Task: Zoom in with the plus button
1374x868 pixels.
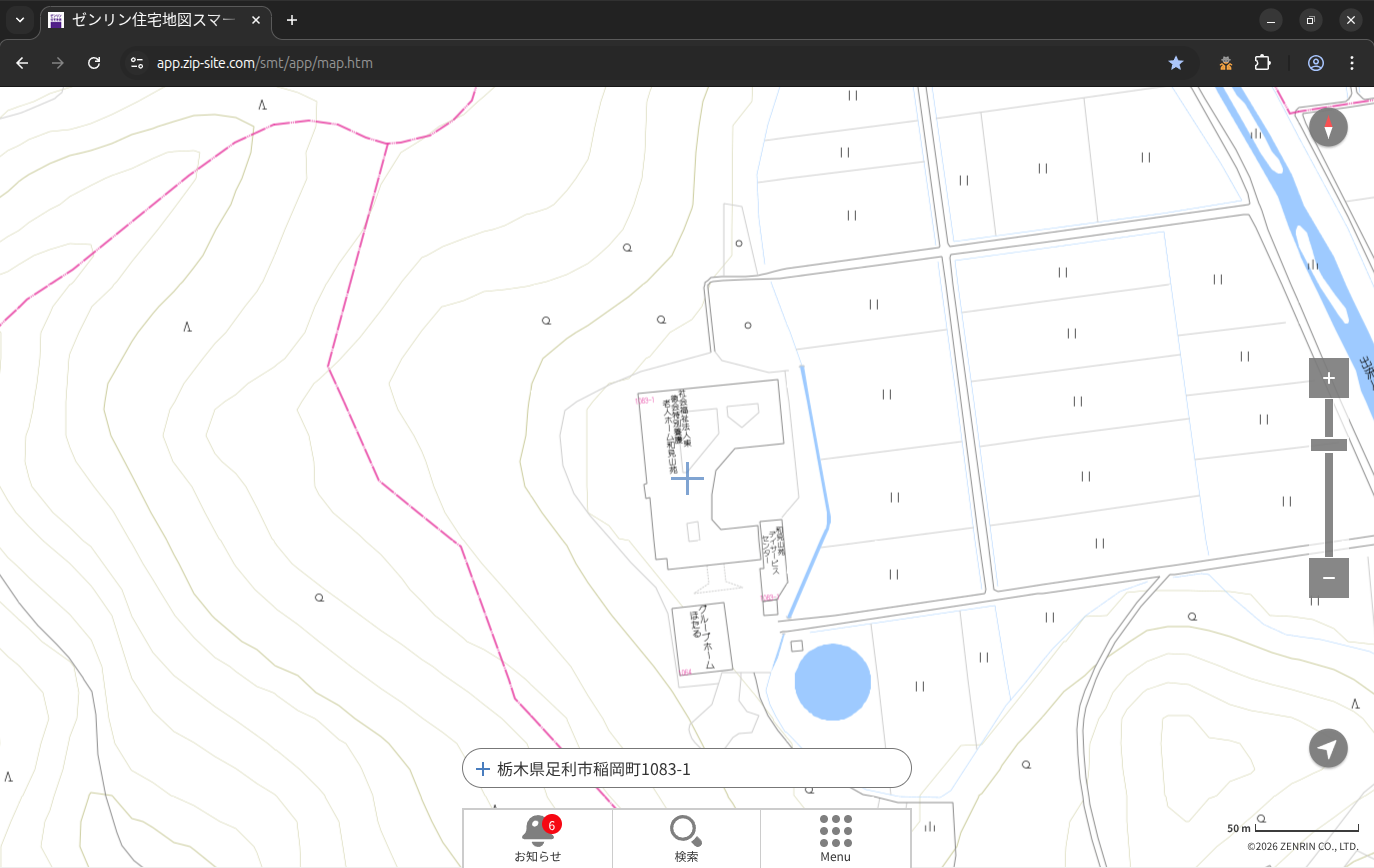Action: point(1328,378)
